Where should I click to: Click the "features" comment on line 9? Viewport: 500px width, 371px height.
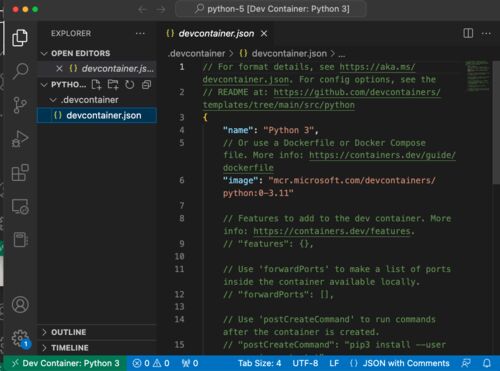(268, 244)
